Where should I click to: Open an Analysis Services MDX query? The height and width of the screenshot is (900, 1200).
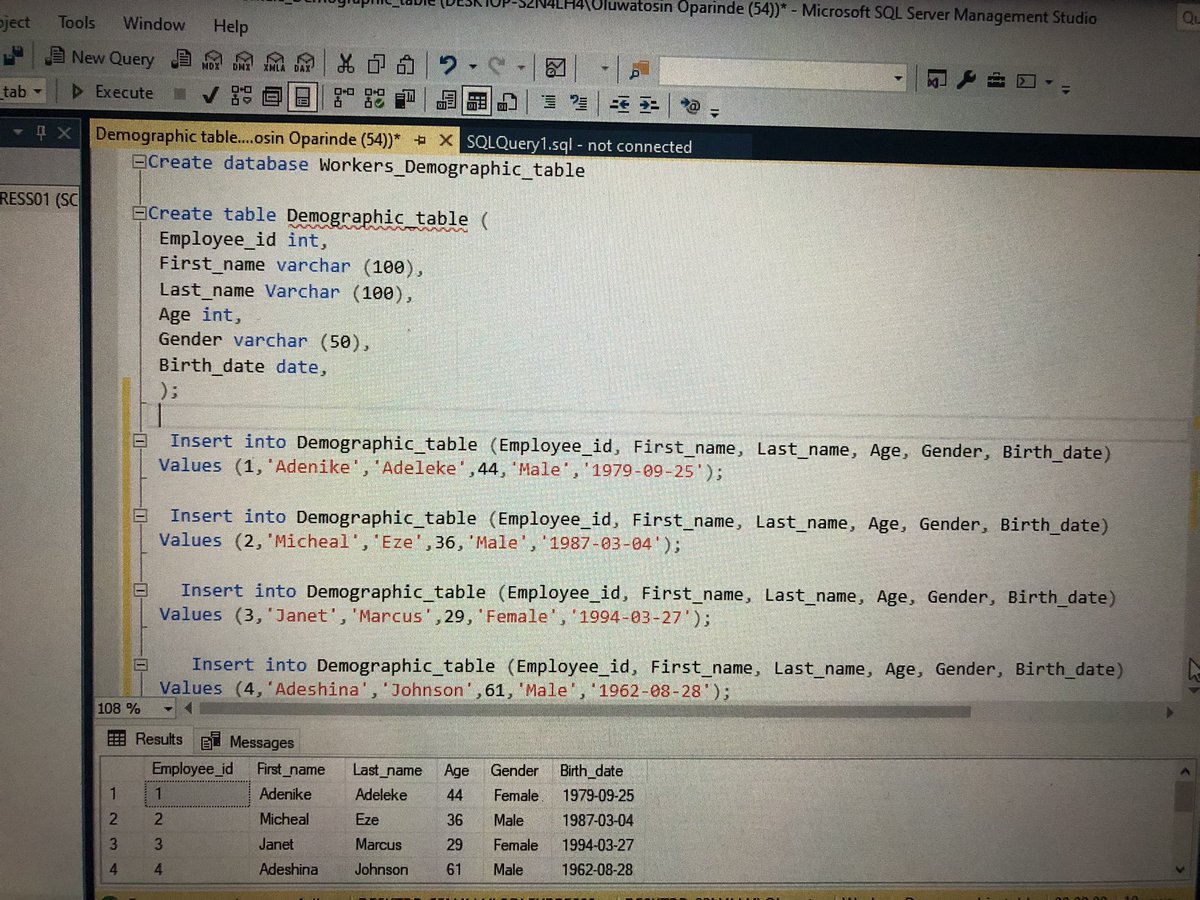[x=212, y=62]
